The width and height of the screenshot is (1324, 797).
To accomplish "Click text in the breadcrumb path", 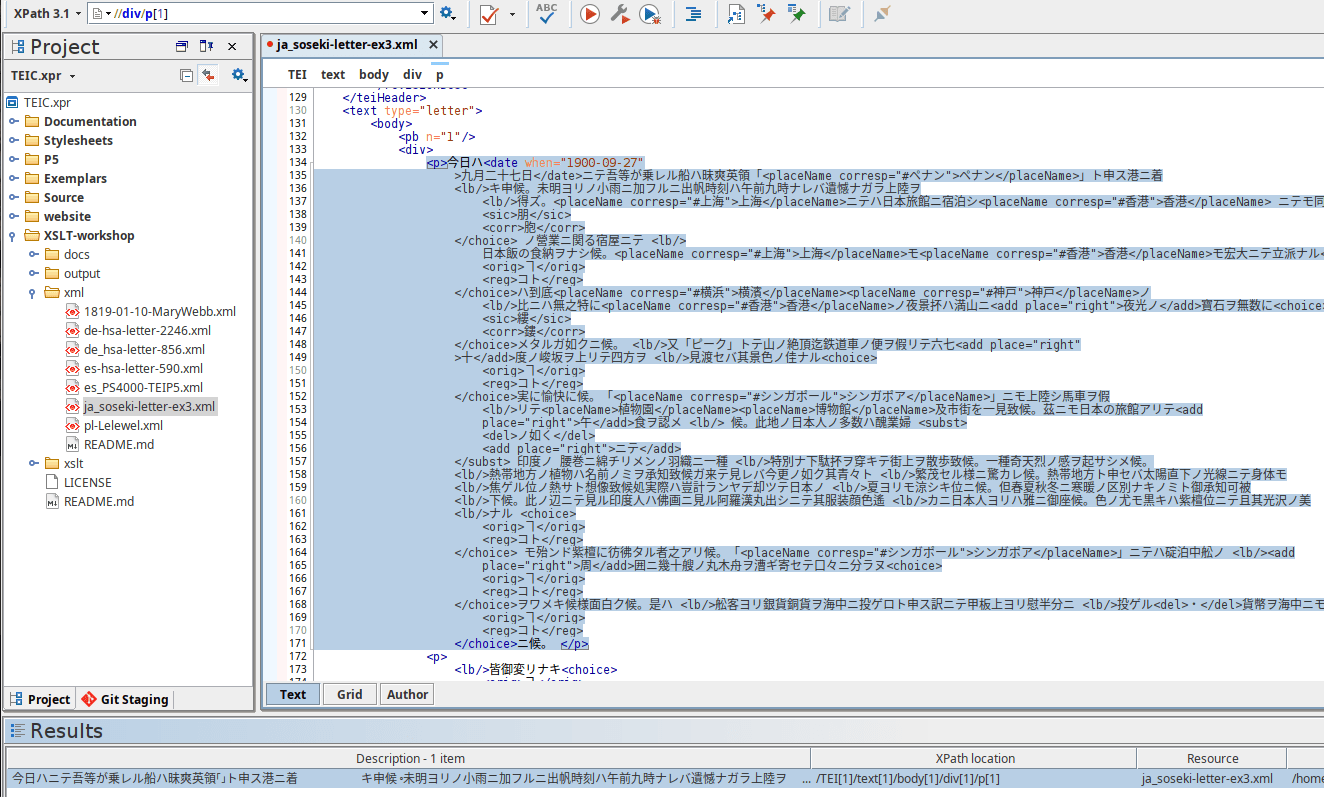I will click(333, 75).
